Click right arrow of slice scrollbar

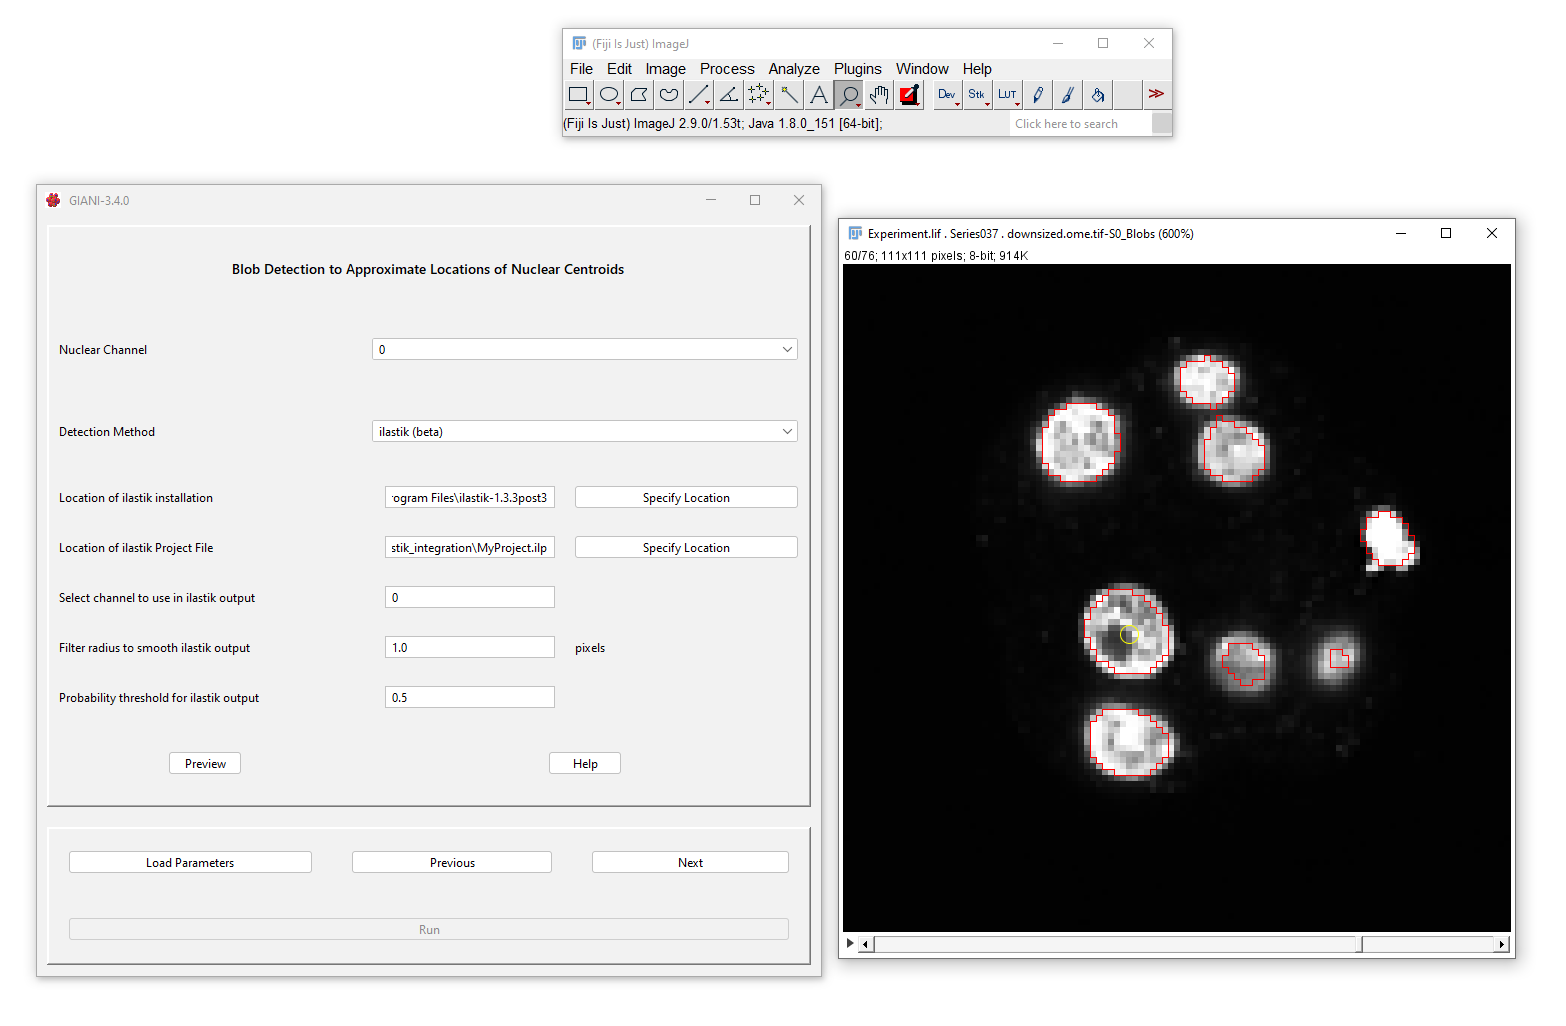[1501, 944]
